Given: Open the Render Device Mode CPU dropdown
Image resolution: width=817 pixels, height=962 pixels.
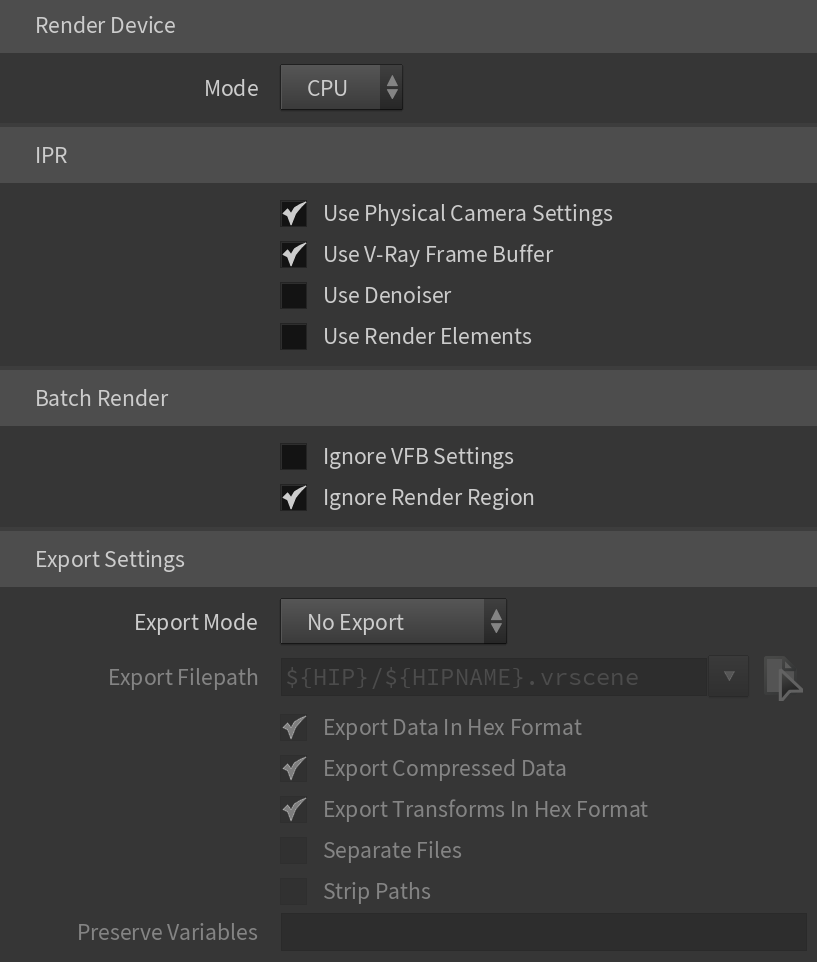Looking at the screenshot, I should [x=342, y=88].
